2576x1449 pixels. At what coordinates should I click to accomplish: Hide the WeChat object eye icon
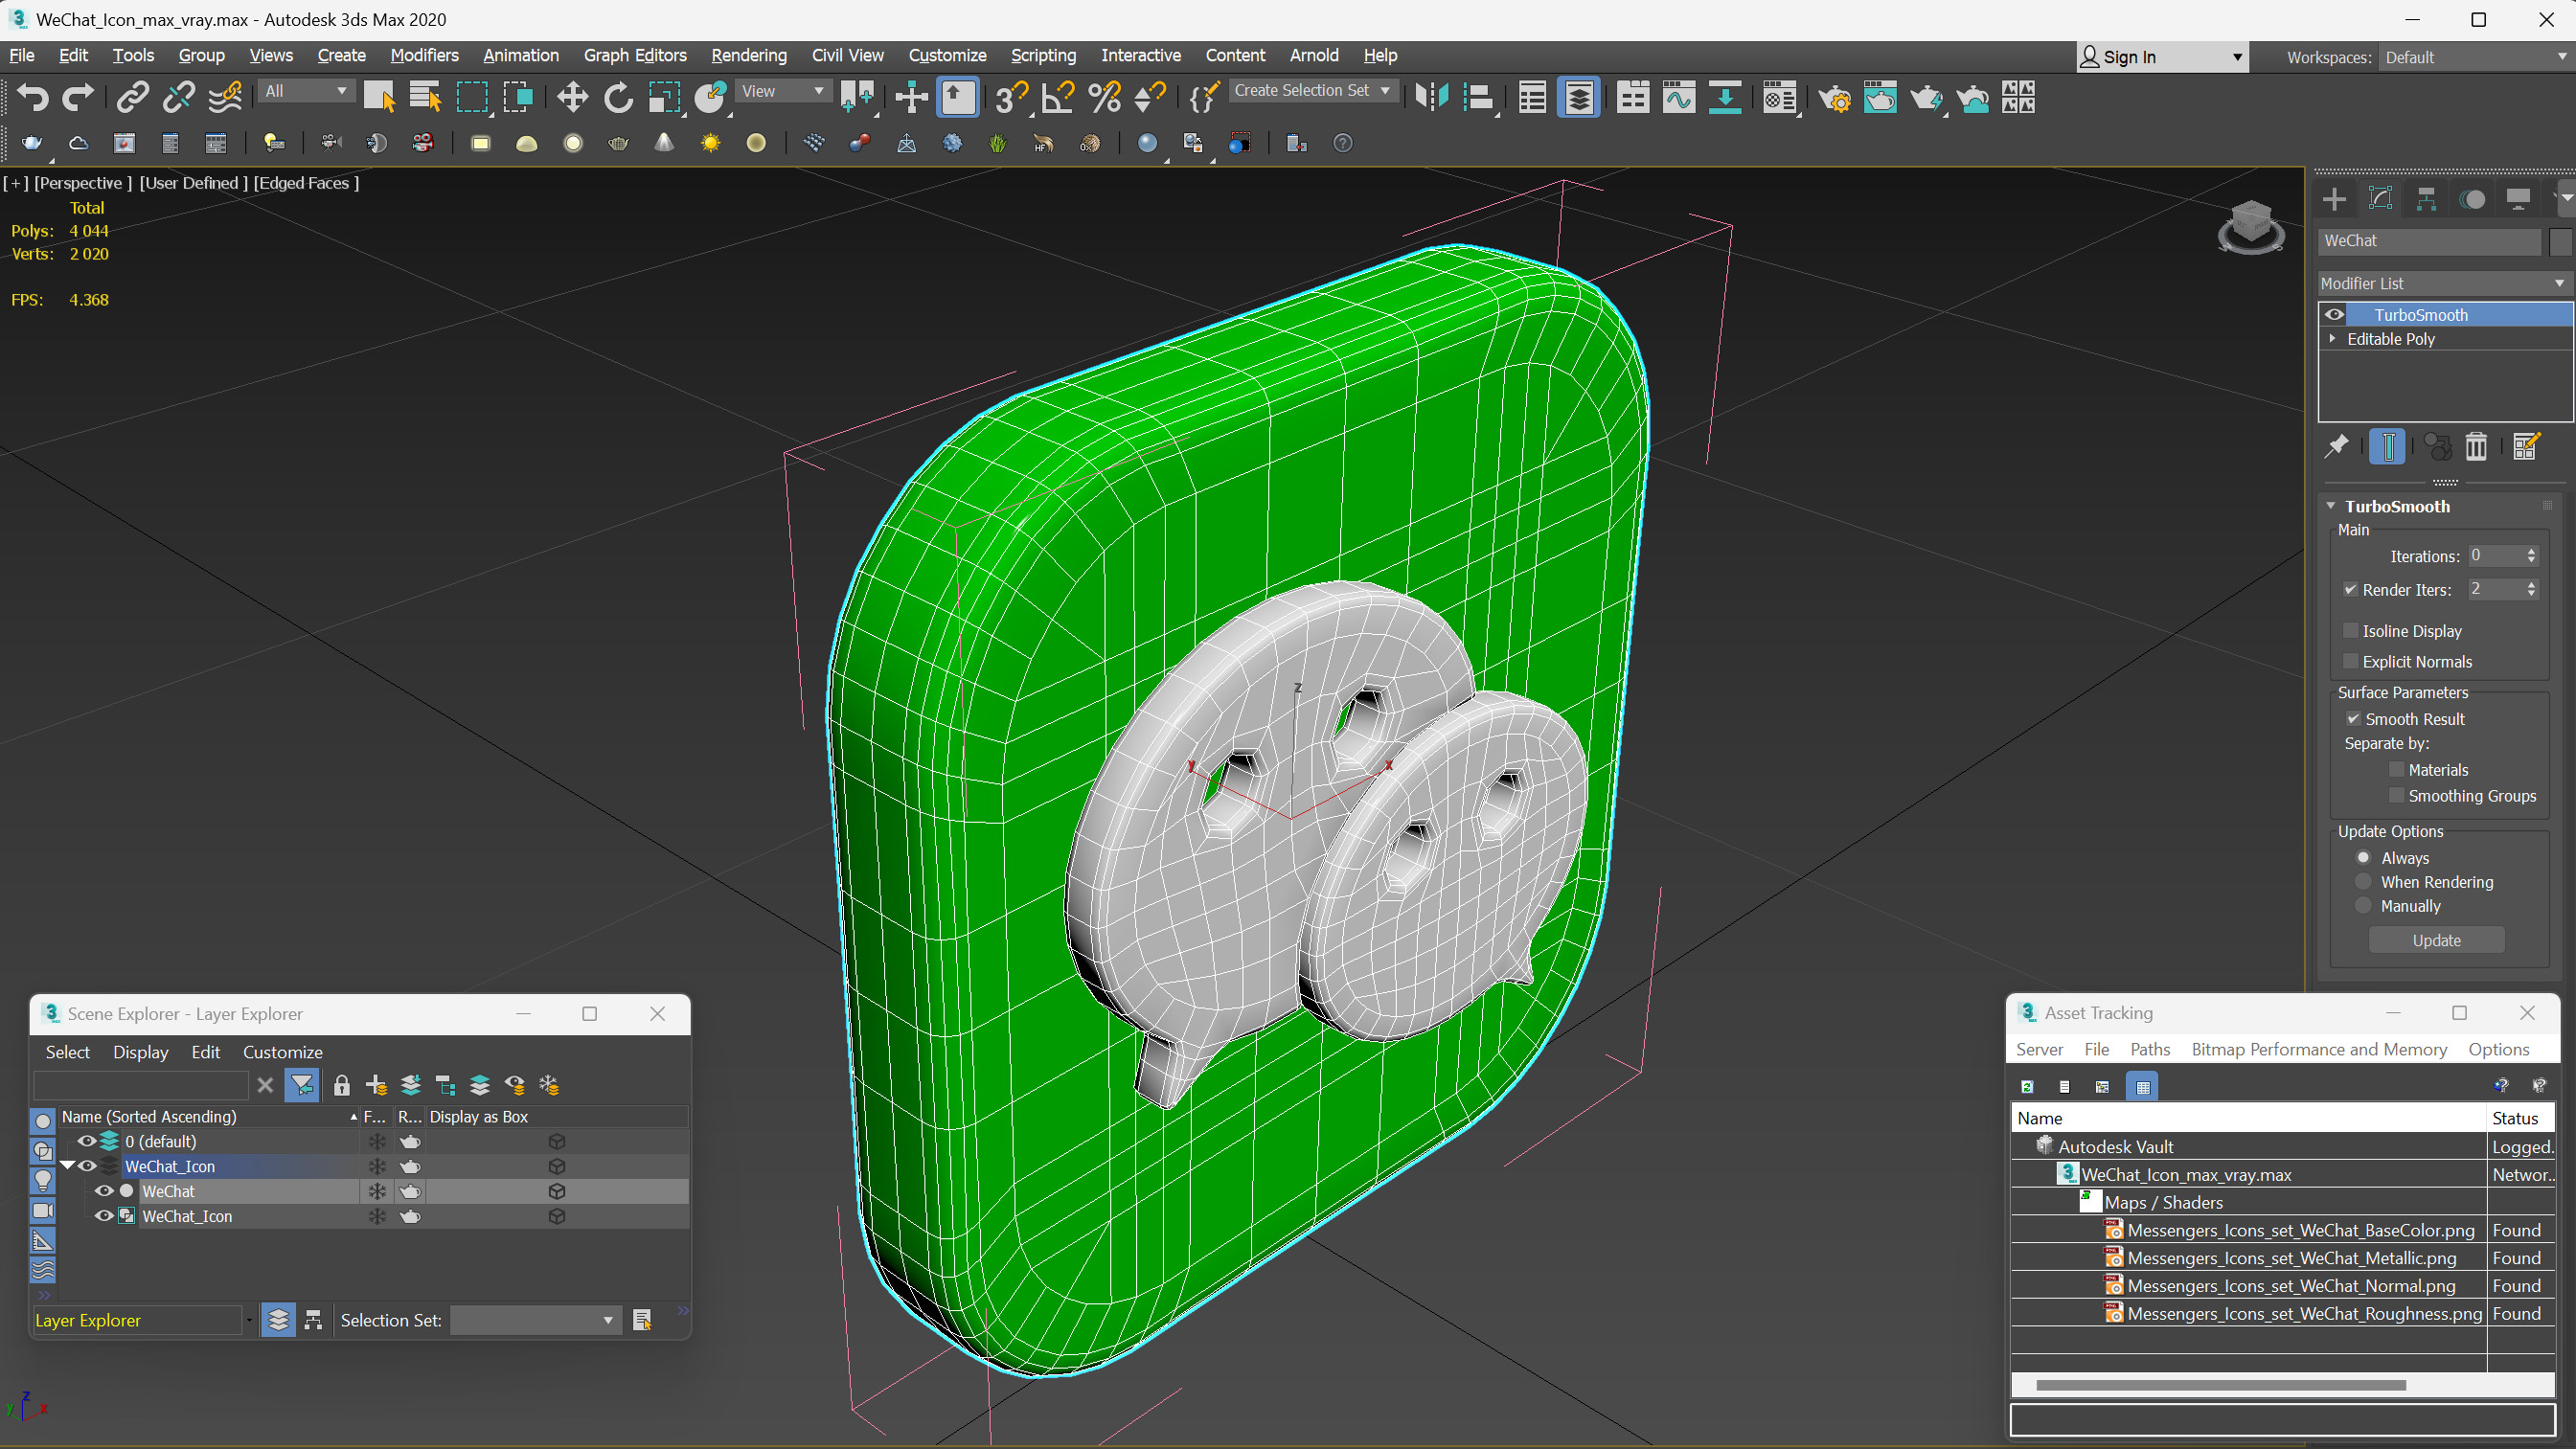[x=104, y=1191]
